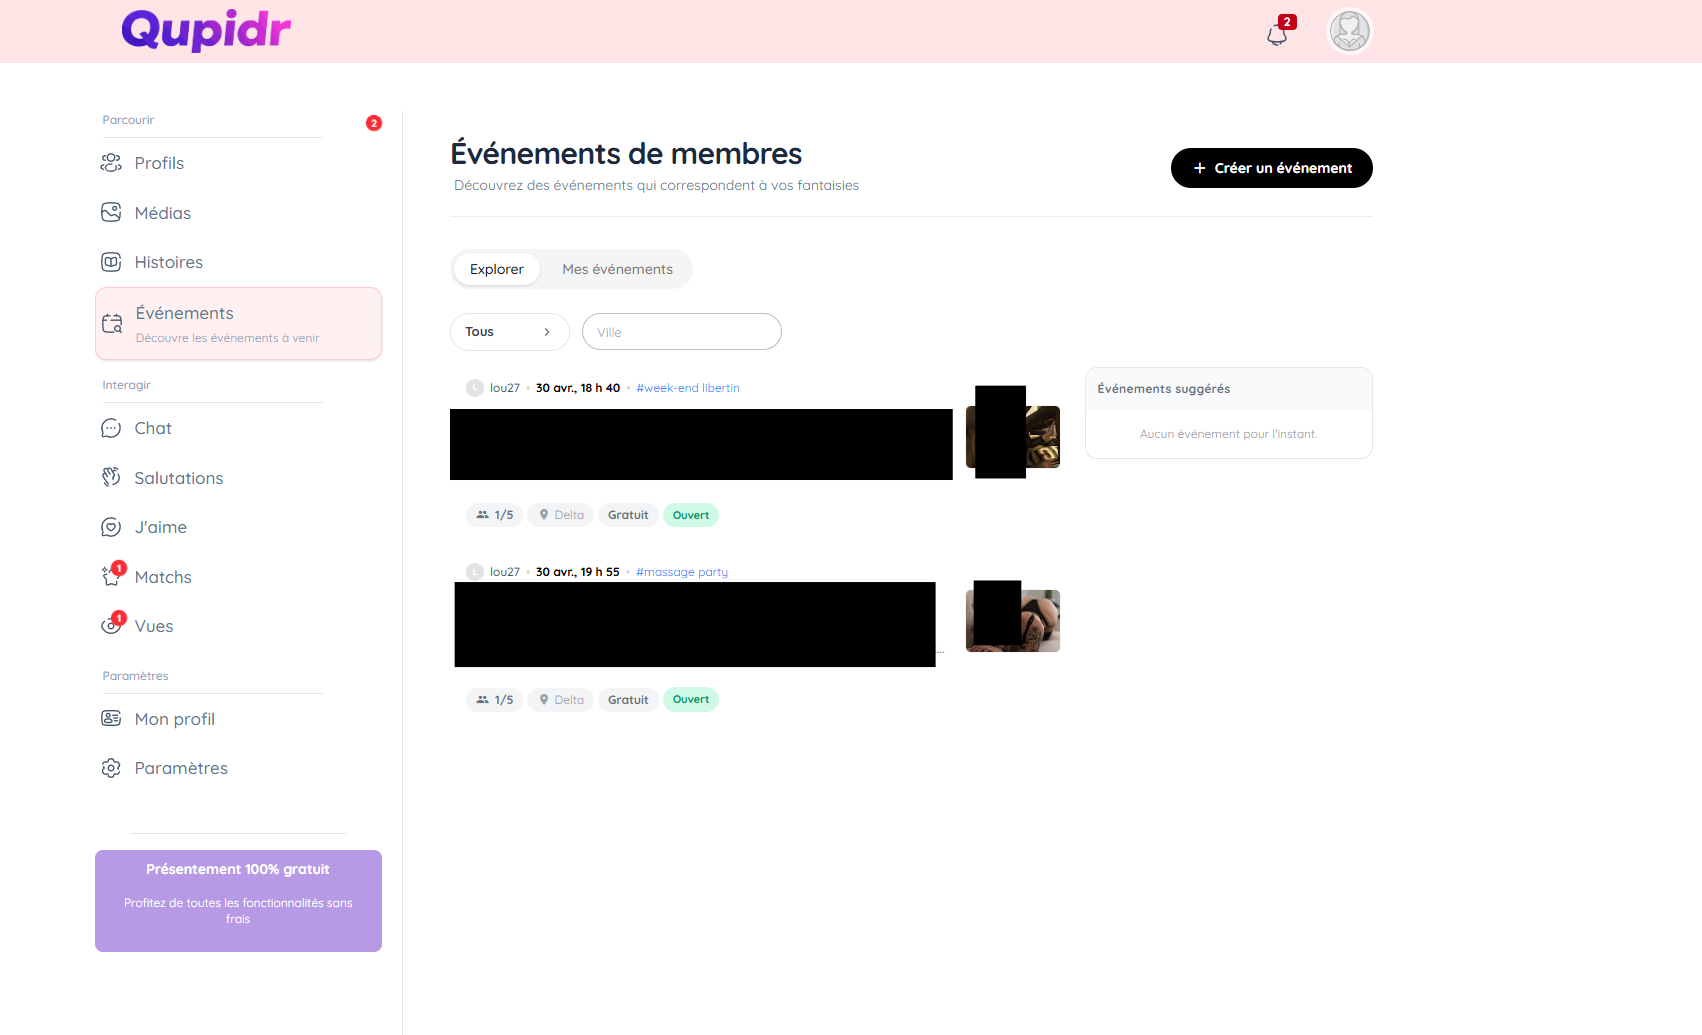Select the Médias sidebar icon
This screenshot has width=1702, height=1035.
tap(111, 212)
